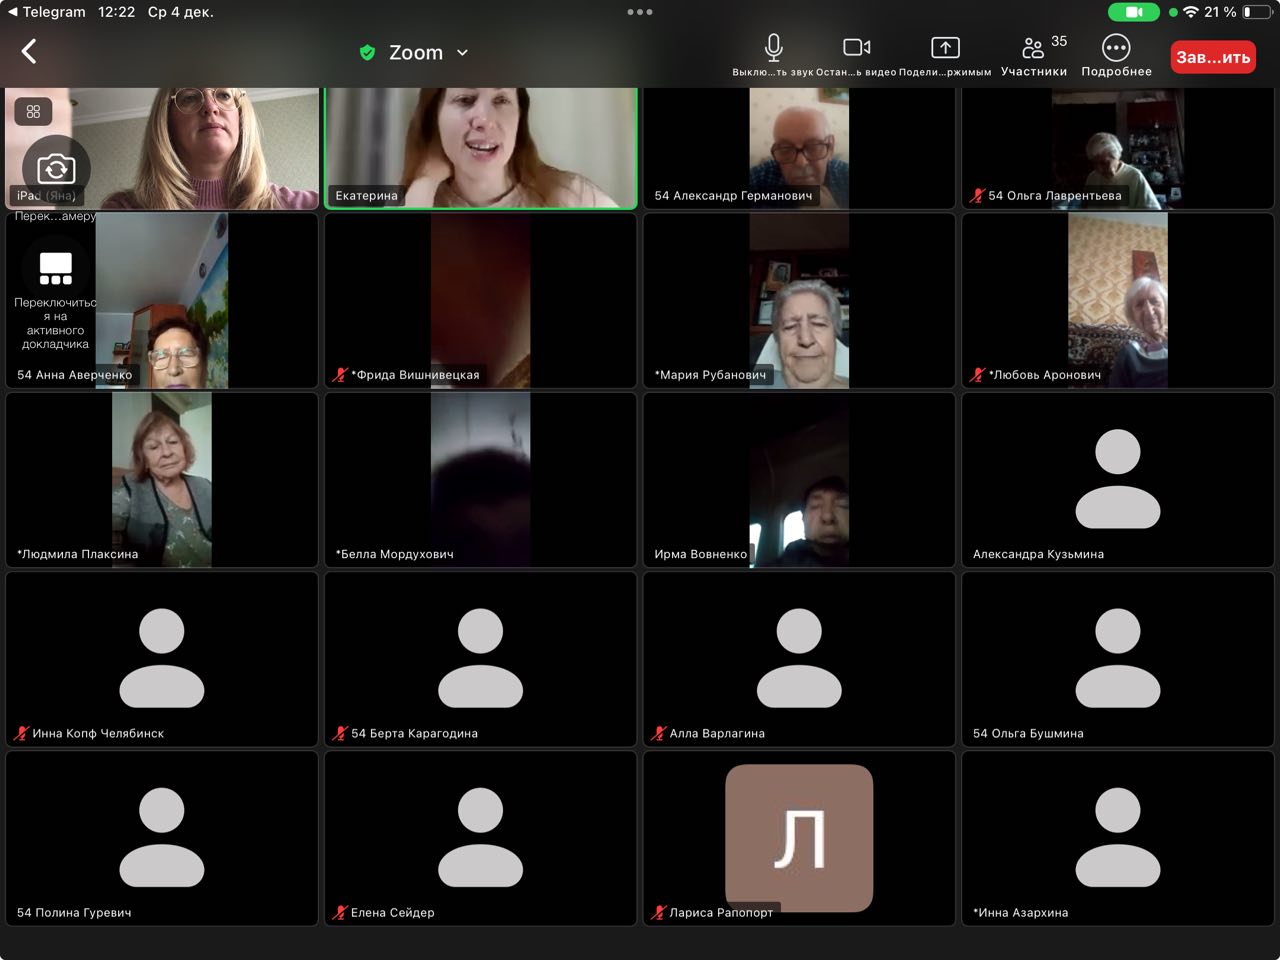Mute the microphone in the toolbar
1280x960 pixels.
[x=773, y=48]
